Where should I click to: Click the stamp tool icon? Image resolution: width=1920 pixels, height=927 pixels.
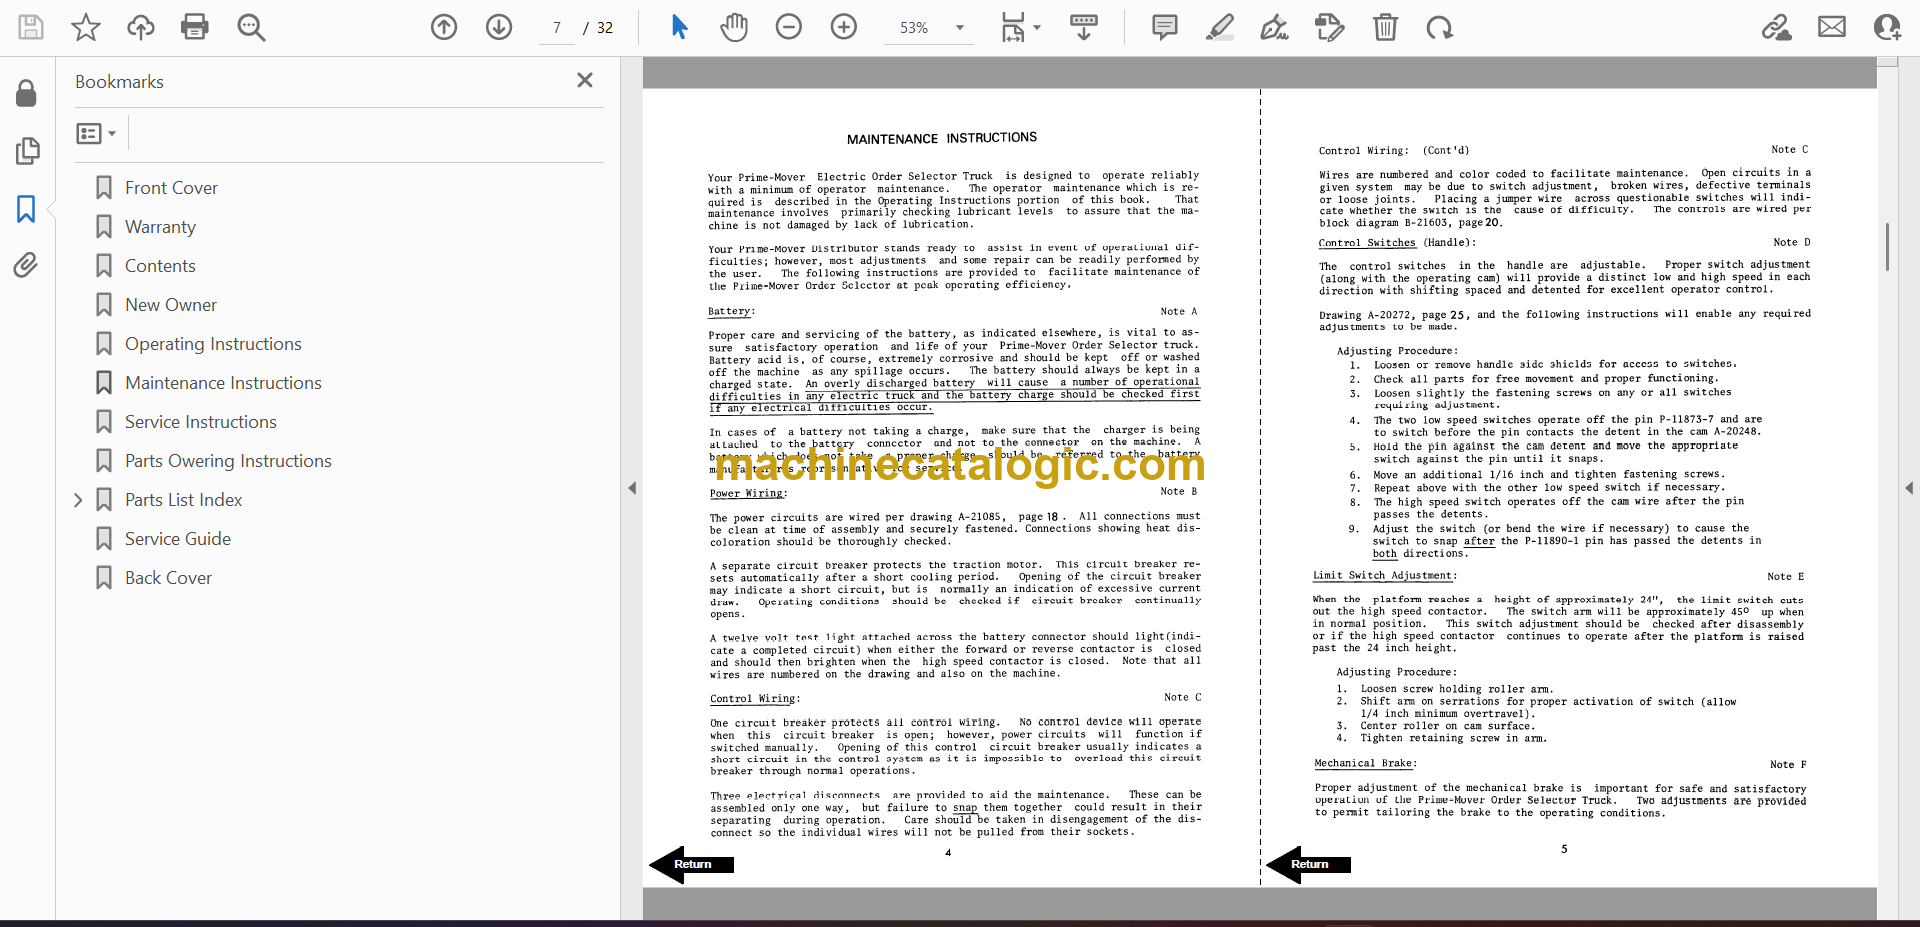click(x=1330, y=27)
